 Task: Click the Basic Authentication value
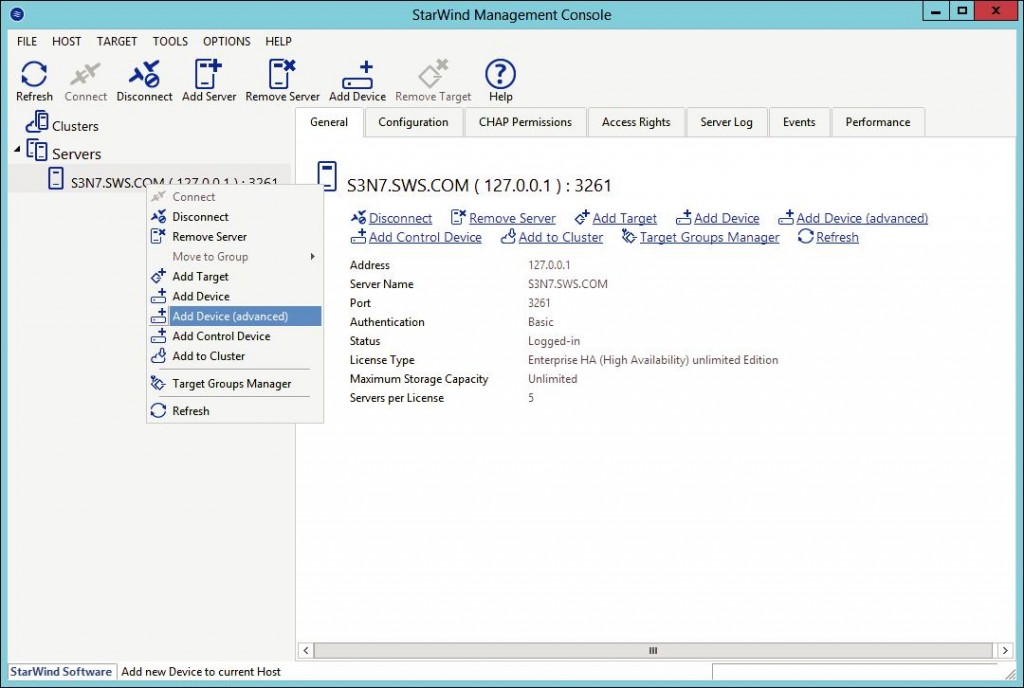tap(541, 322)
